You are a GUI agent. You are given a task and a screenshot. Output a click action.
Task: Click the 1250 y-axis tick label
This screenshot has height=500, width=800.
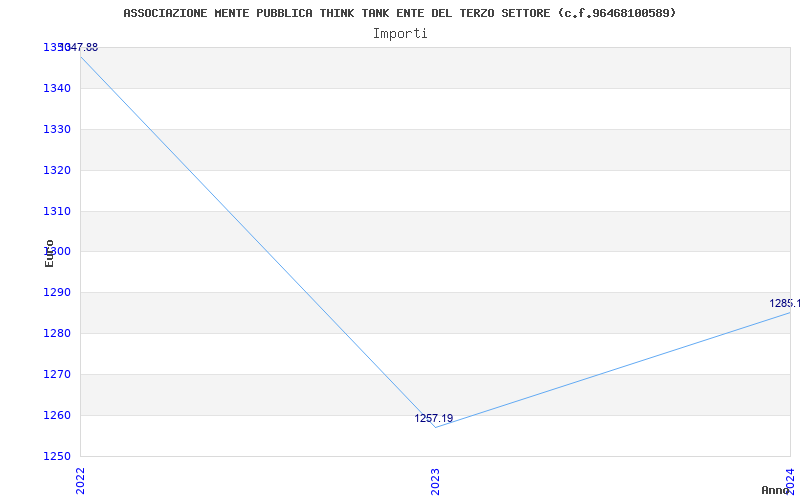[57, 456]
